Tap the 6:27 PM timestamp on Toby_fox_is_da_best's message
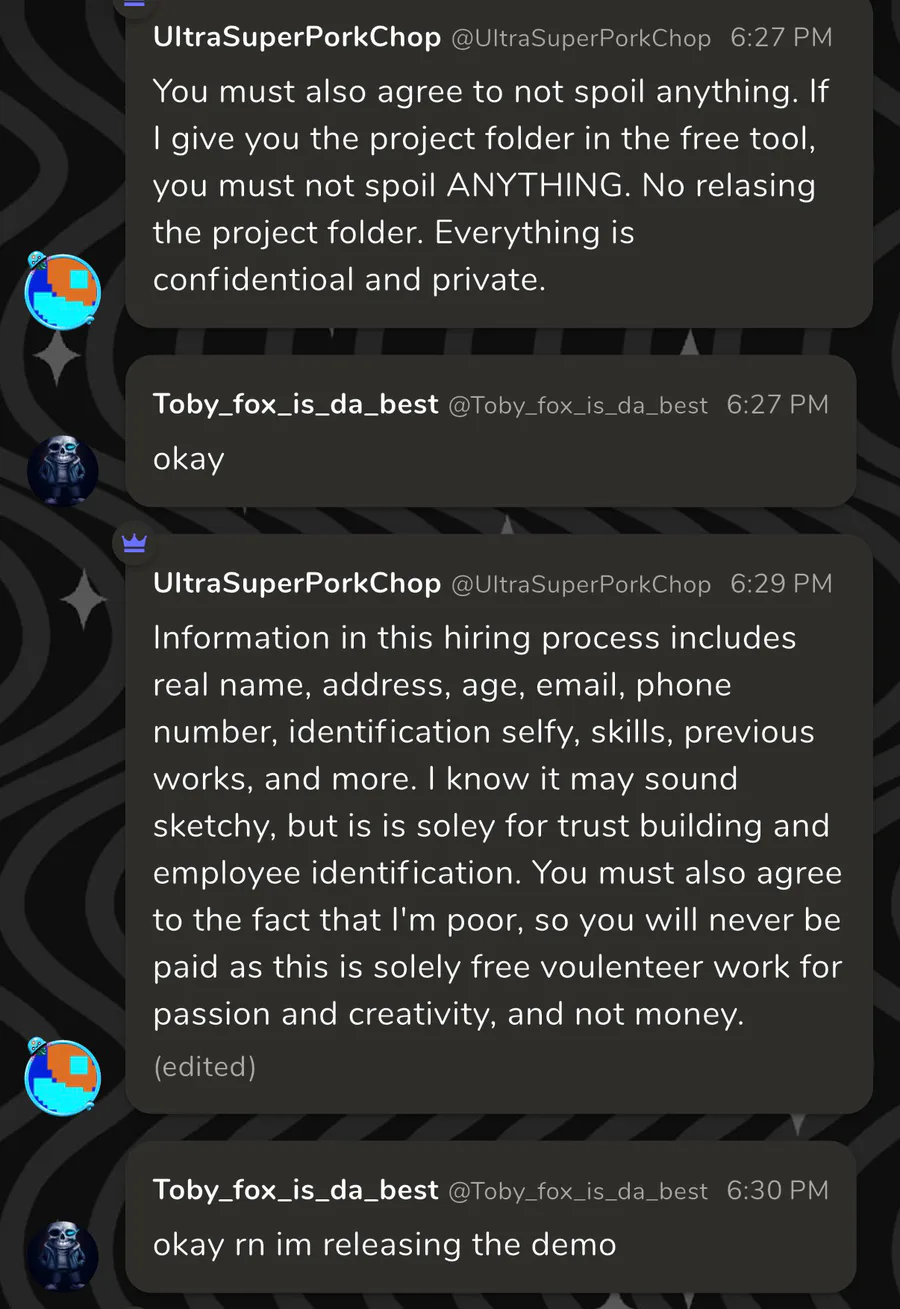 [x=777, y=405]
